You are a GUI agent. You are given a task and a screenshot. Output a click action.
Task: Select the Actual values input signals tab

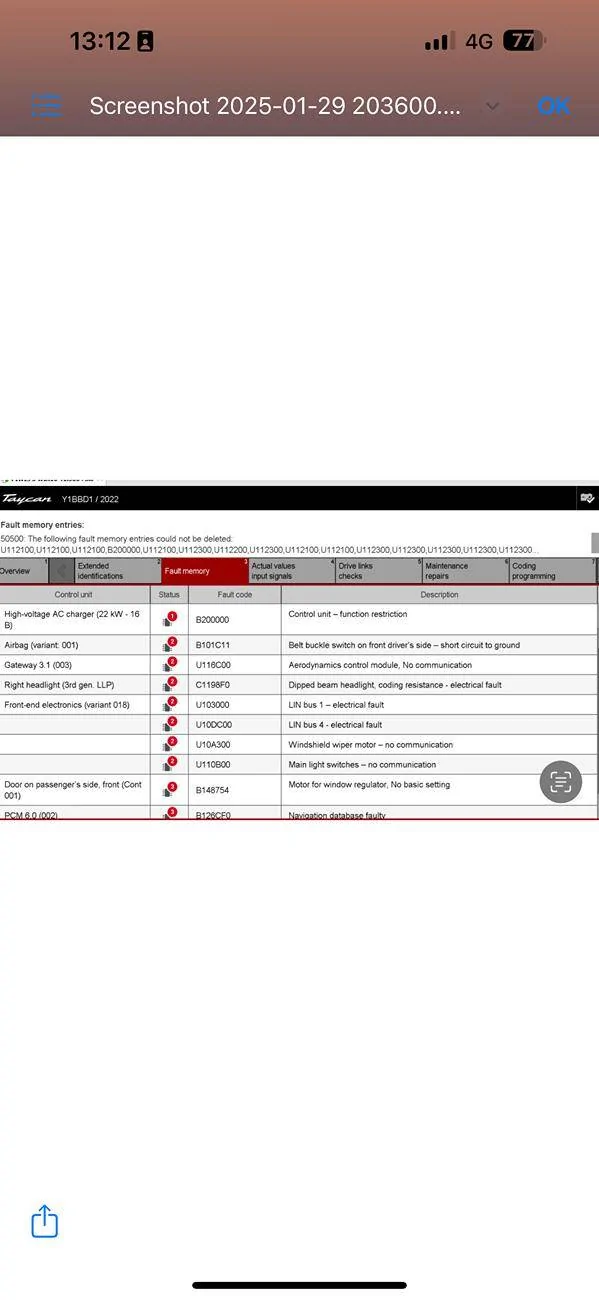pos(291,571)
